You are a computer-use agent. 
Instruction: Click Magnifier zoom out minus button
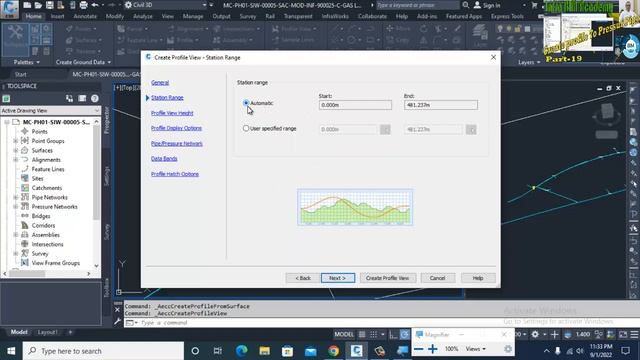(418, 349)
